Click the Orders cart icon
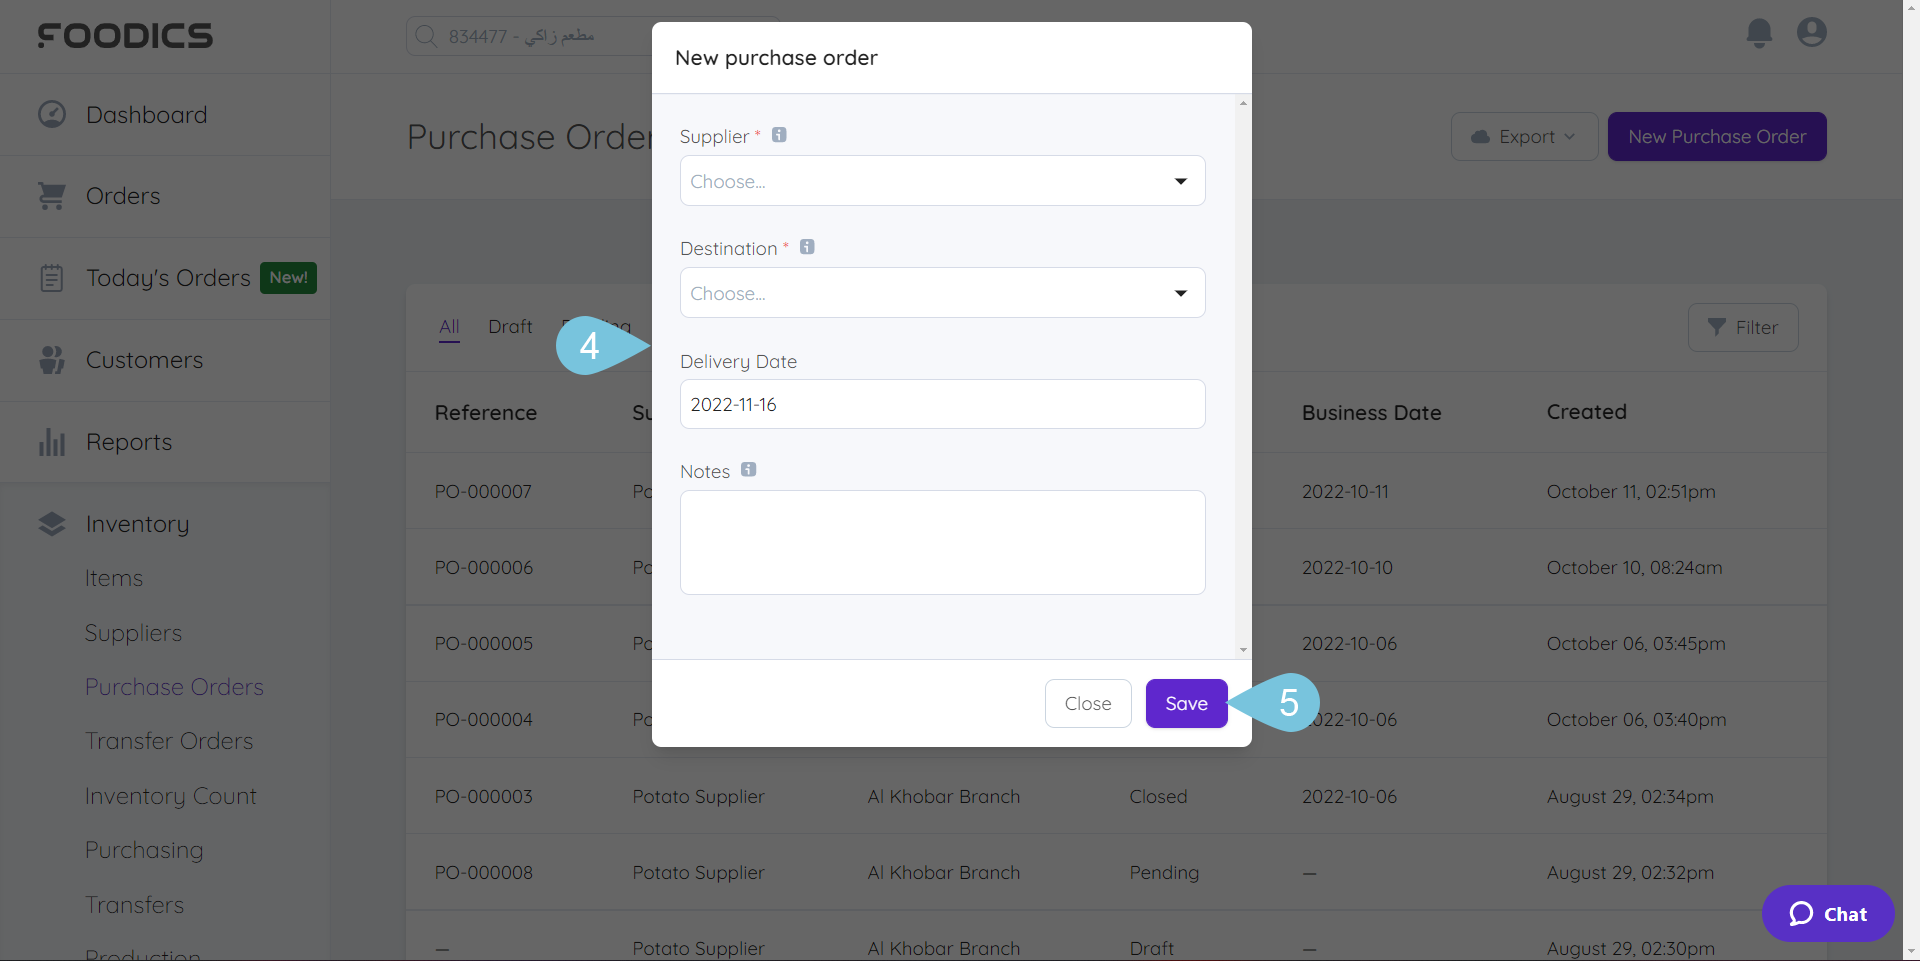The image size is (1920, 961). point(51,196)
